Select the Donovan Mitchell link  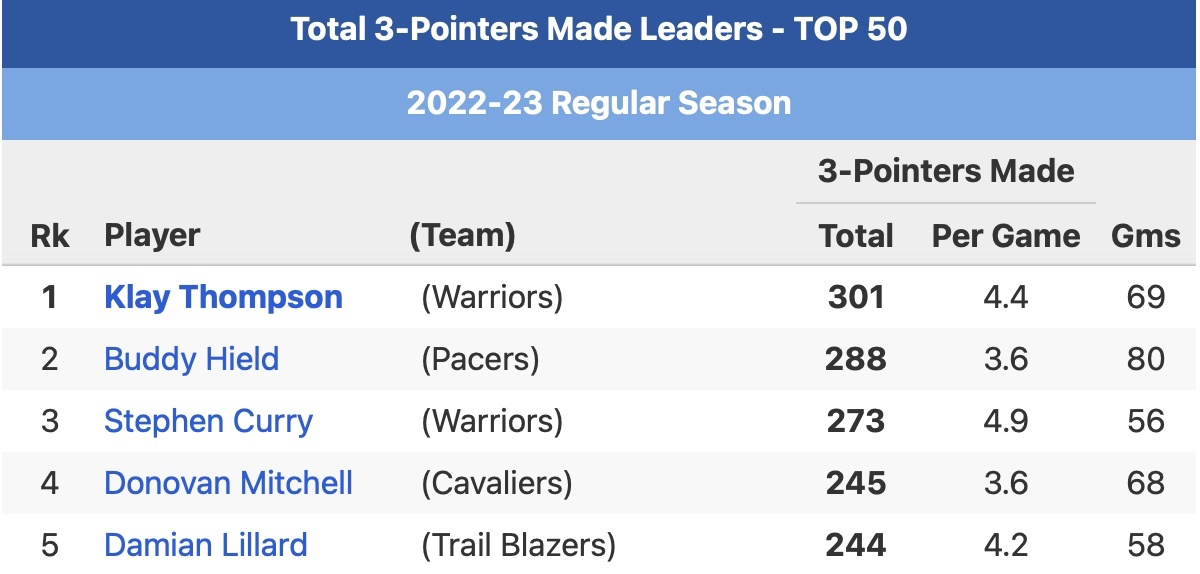[228, 483]
